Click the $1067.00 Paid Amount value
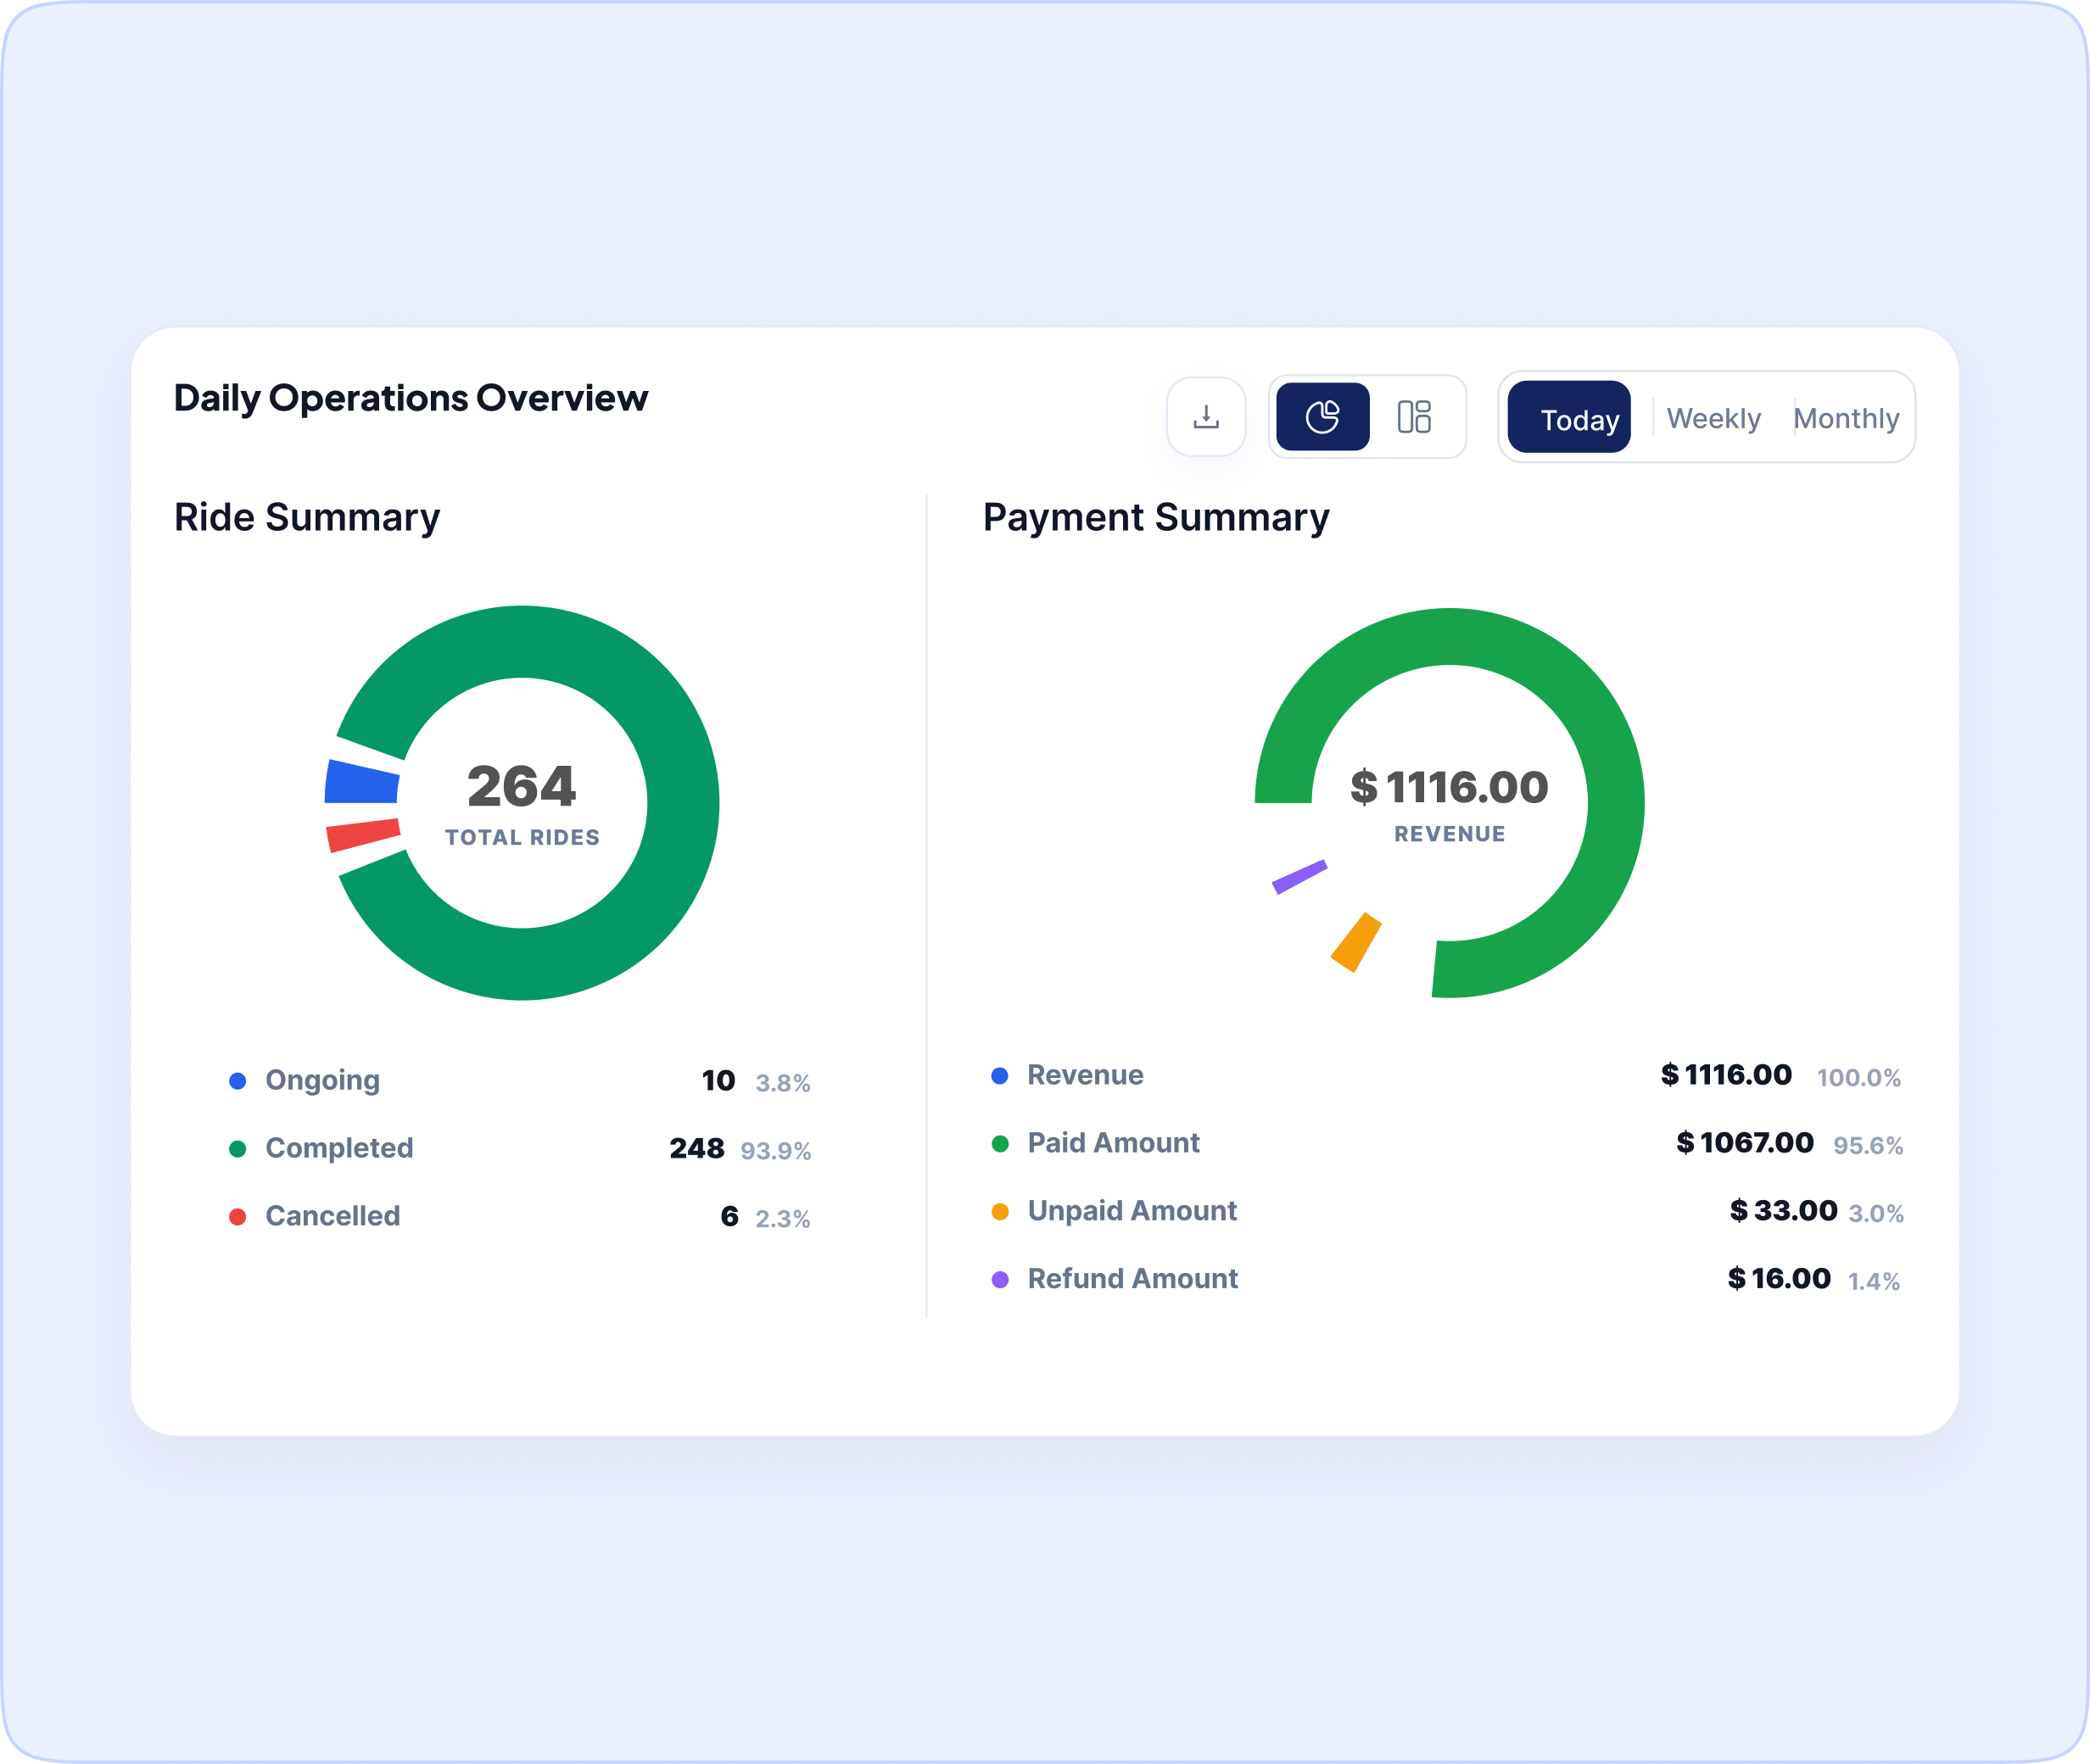This screenshot has height=1764, width=2090. pos(1745,1143)
